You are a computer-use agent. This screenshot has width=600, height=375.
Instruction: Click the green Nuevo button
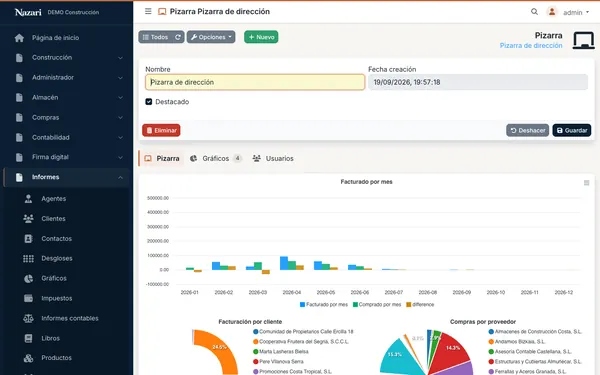point(261,37)
